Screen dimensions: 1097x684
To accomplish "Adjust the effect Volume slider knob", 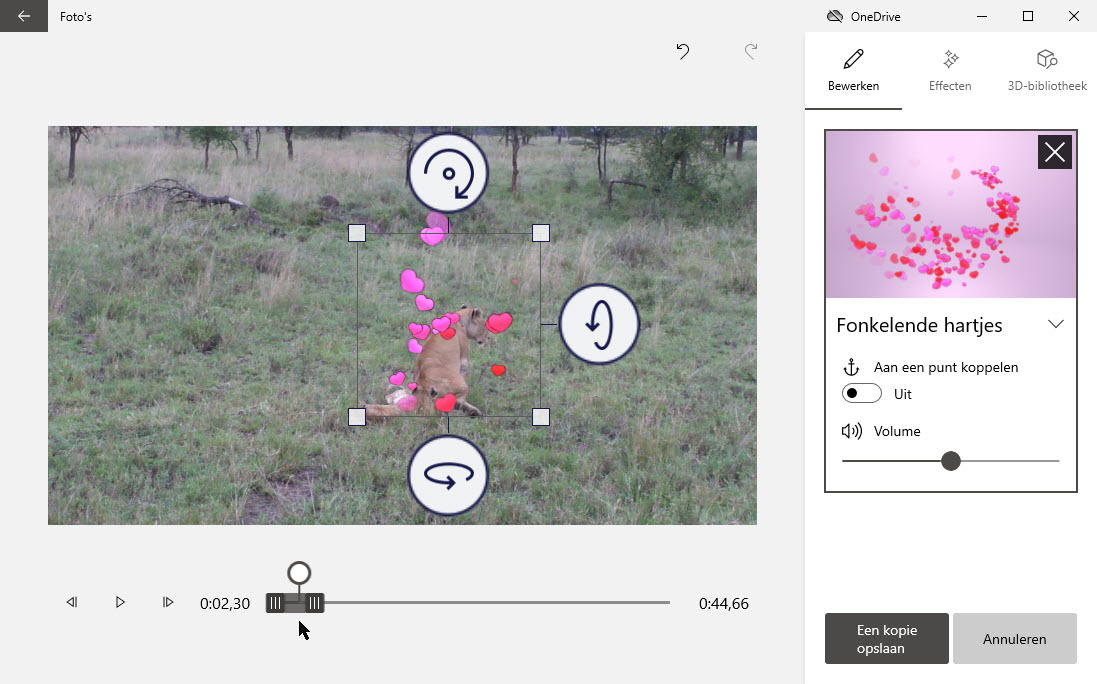I will coord(951,461).
